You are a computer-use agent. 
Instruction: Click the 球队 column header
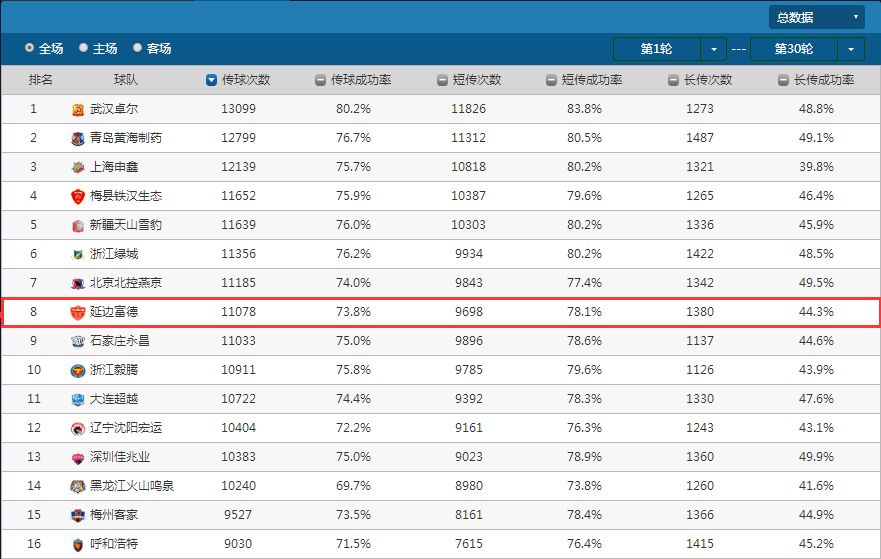coord(125,80)
